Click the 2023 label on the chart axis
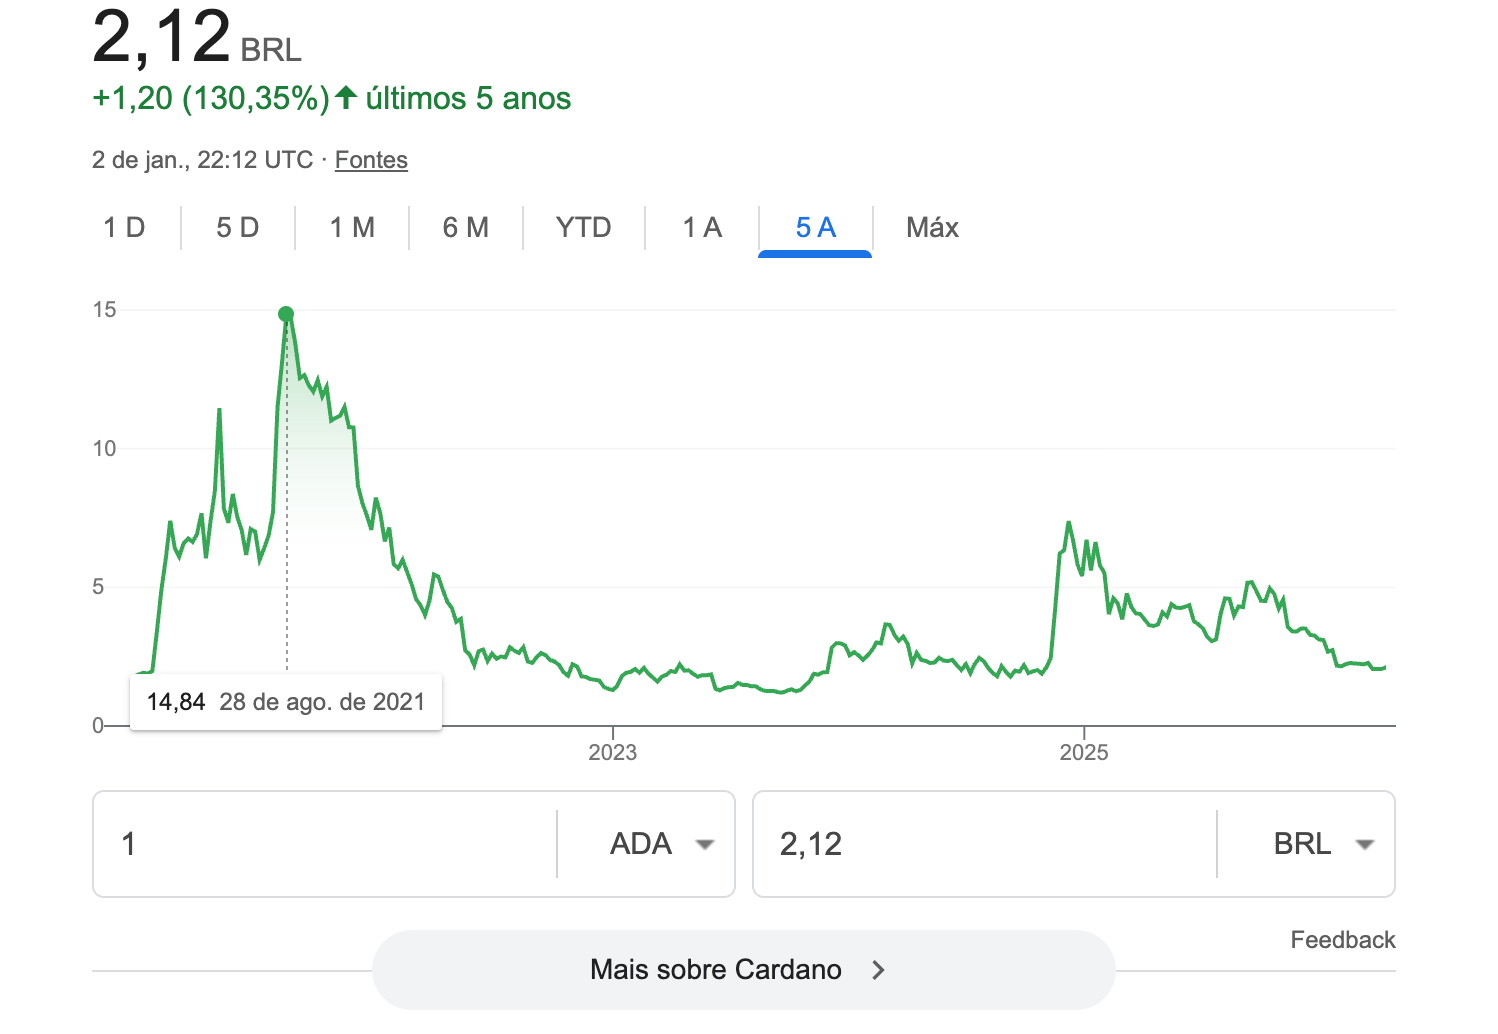This screenshot has height=1034, width=1498. click(x=612, y=753)
